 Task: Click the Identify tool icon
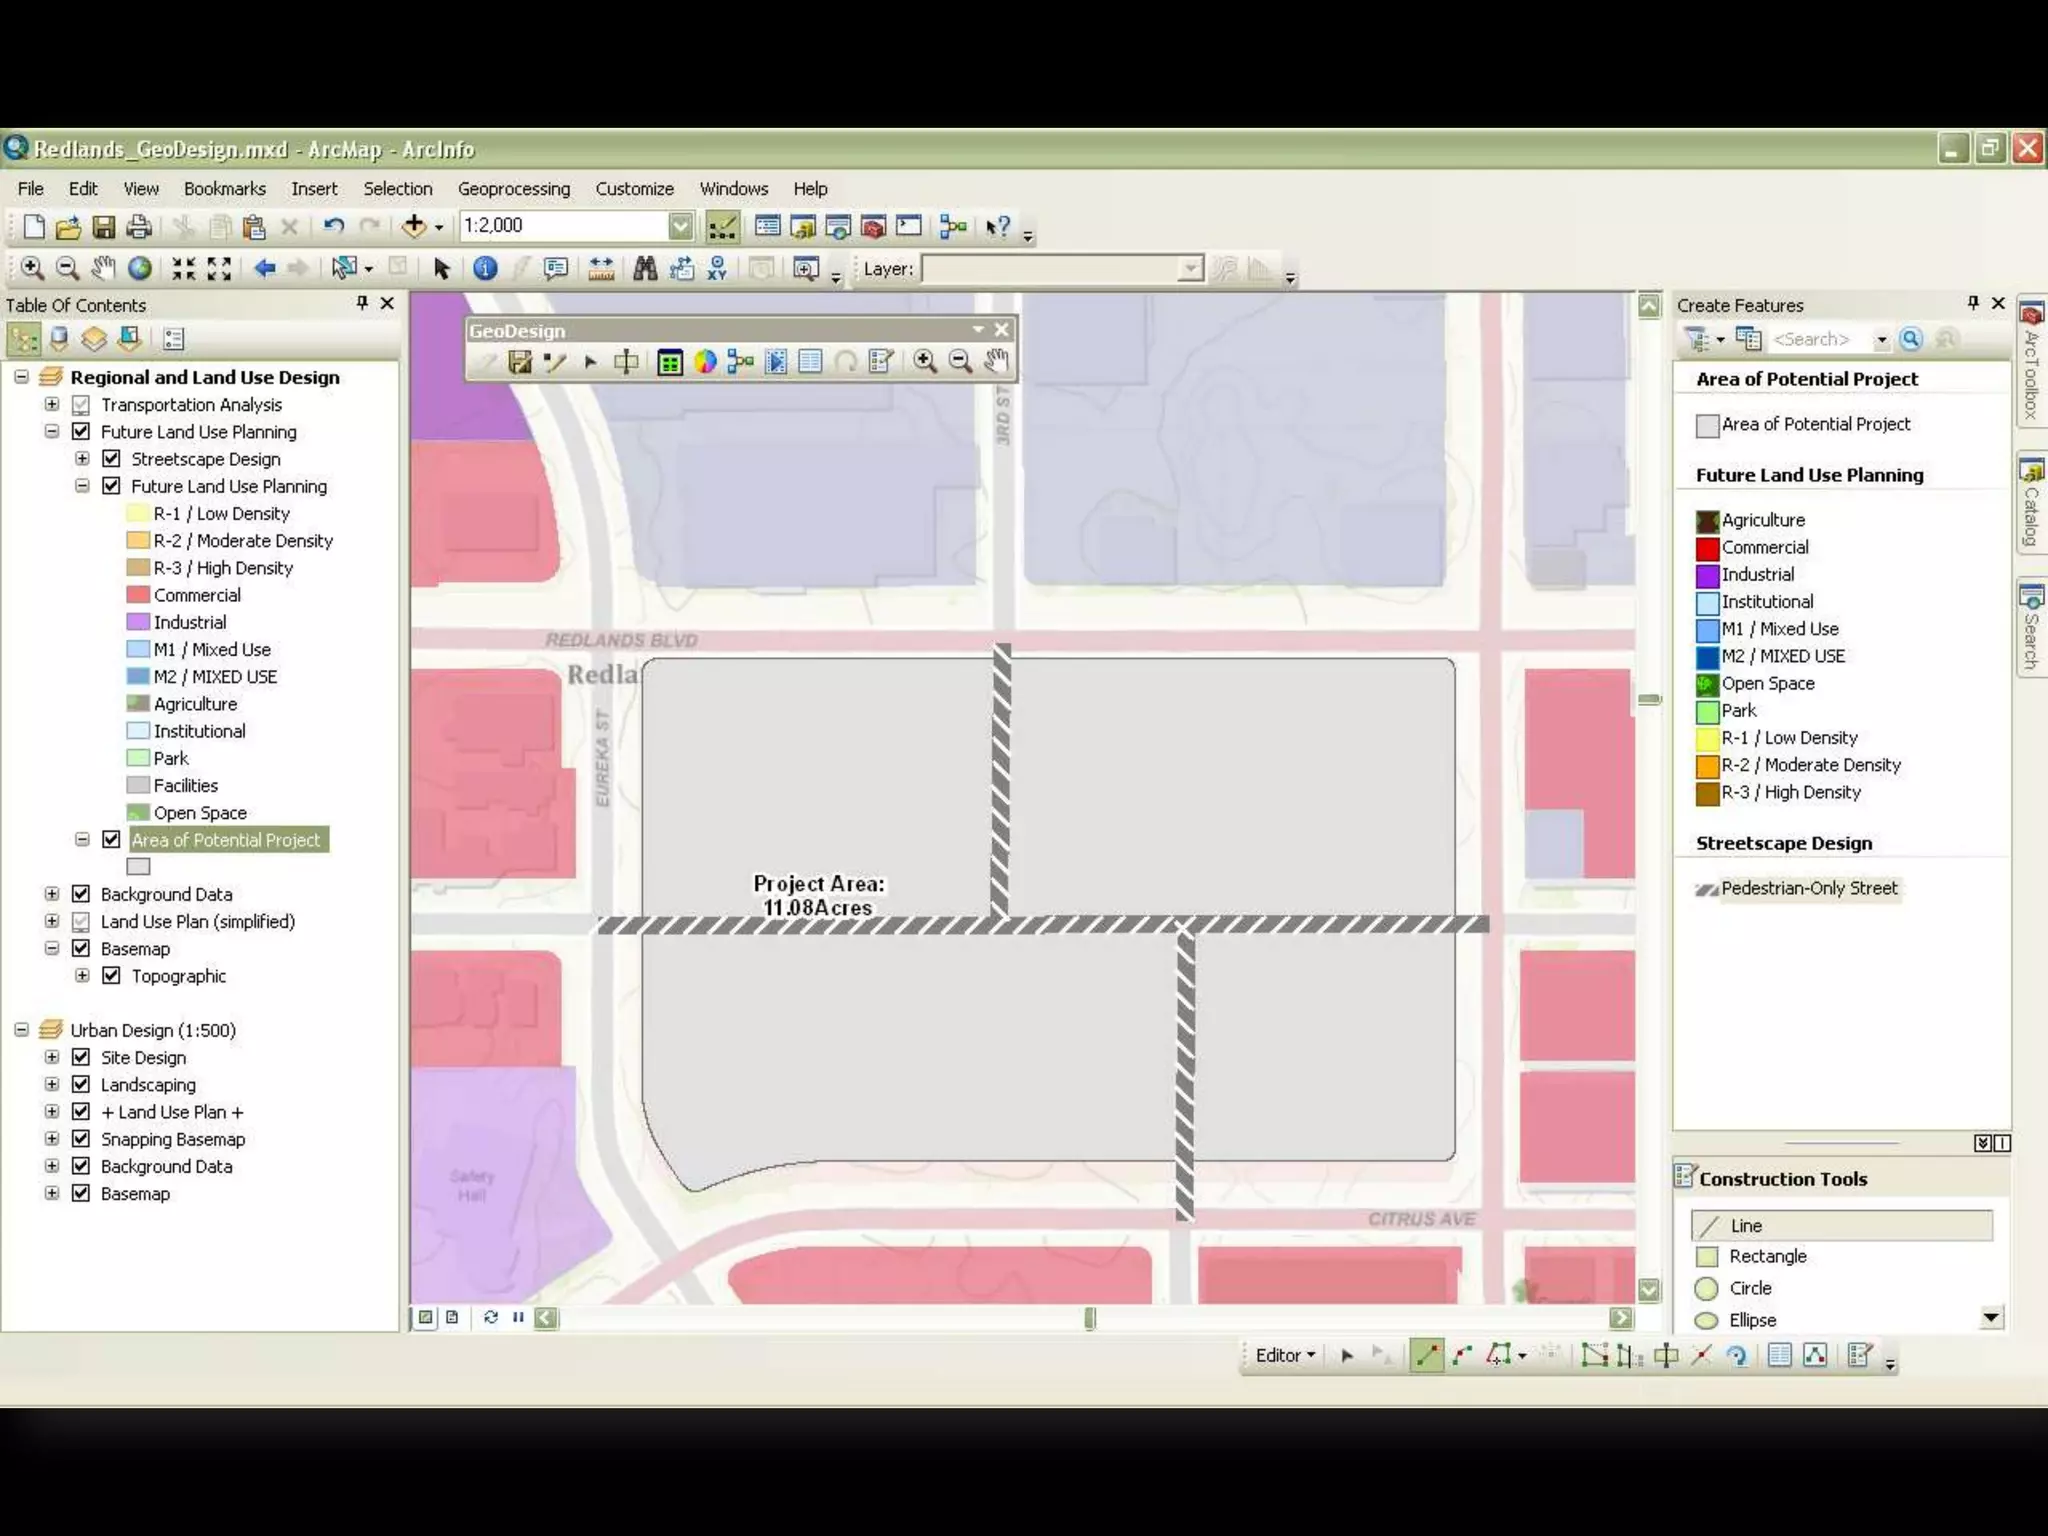pos(485,268)
